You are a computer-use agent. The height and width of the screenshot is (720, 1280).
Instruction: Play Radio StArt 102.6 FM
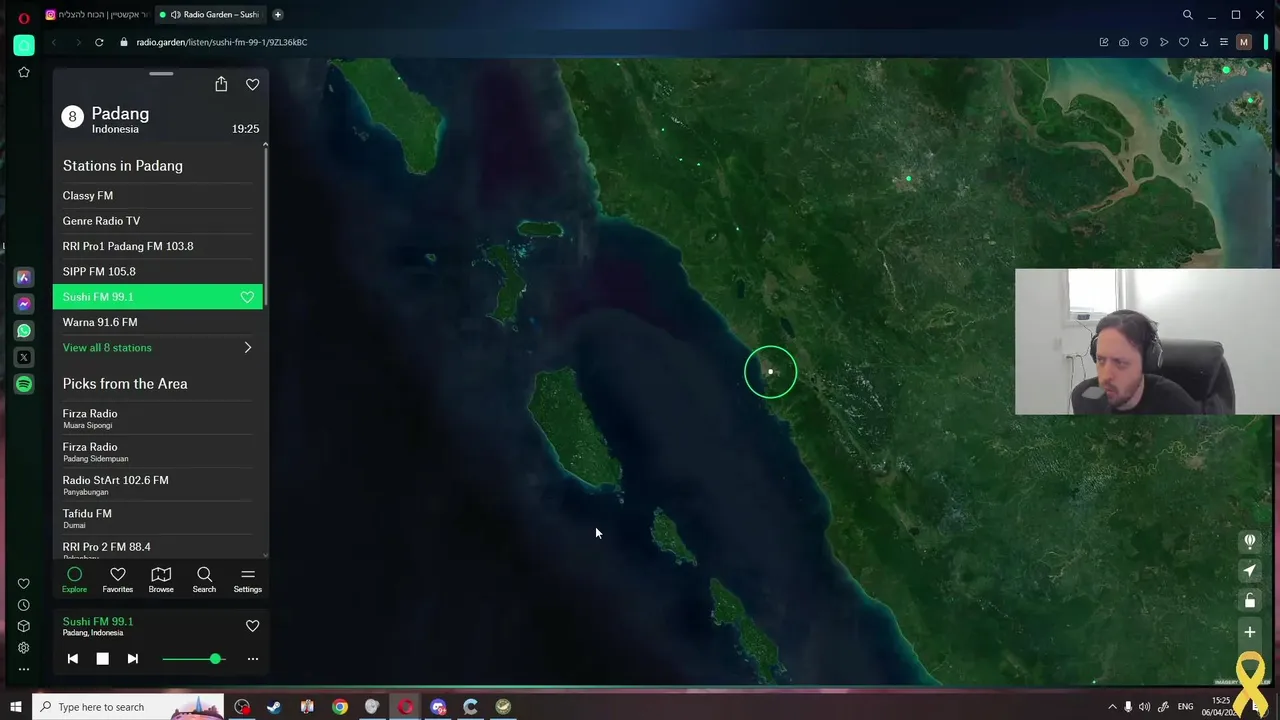[x=158, y=484]
